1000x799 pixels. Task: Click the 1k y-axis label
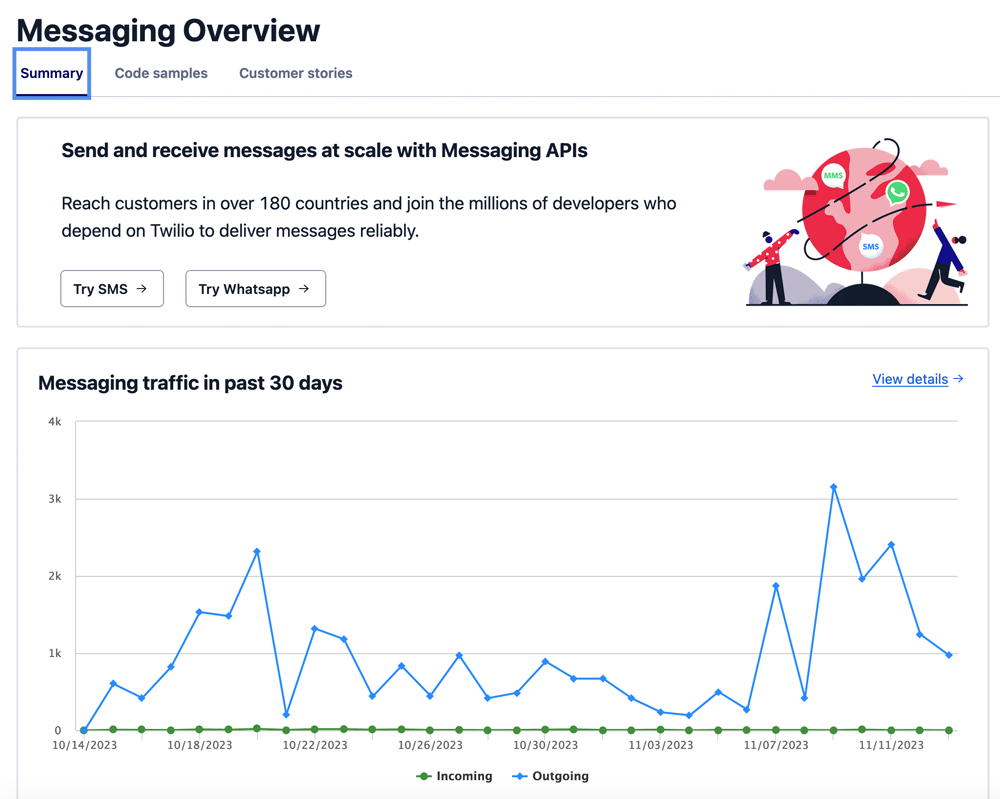point(55,654)
